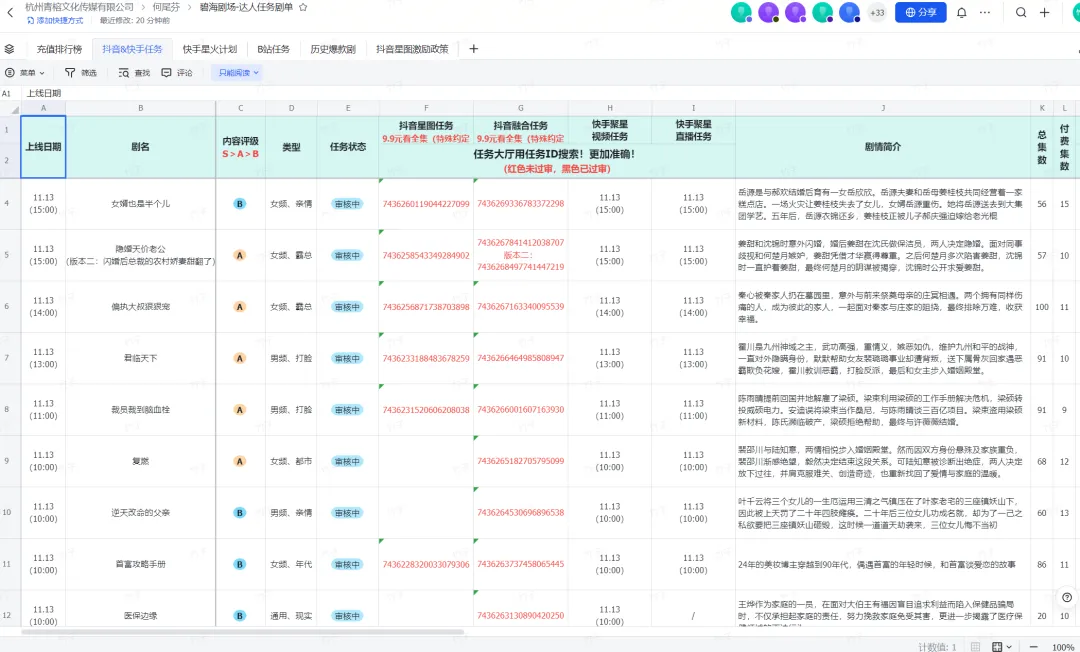Switch to the 充值排行榜 tab

click(59, 49)
